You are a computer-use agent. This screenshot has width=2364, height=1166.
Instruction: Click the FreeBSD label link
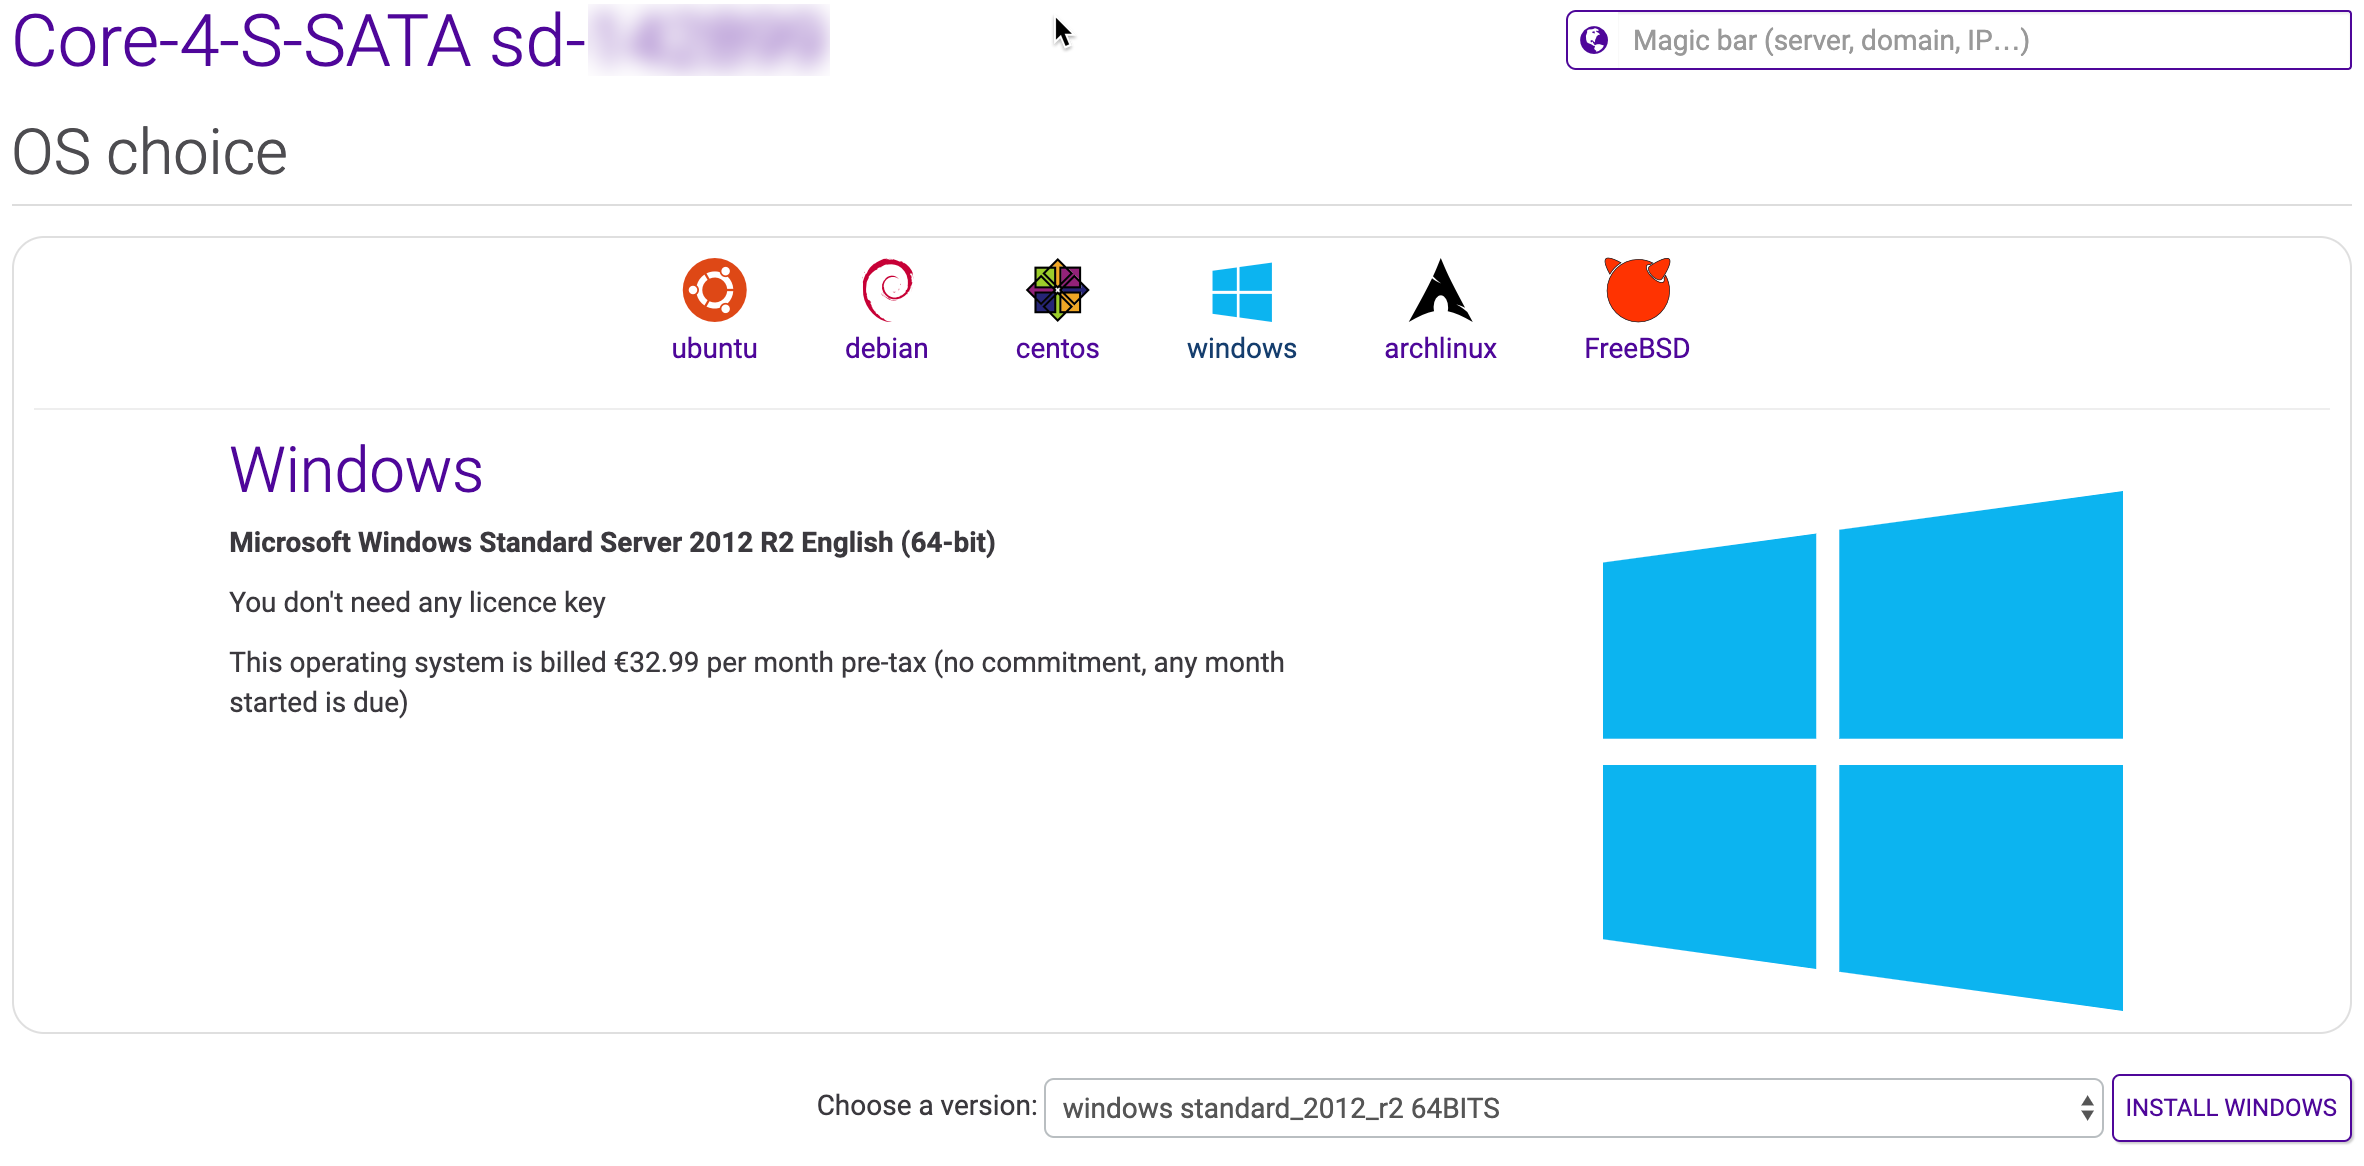click(1637, 348)
